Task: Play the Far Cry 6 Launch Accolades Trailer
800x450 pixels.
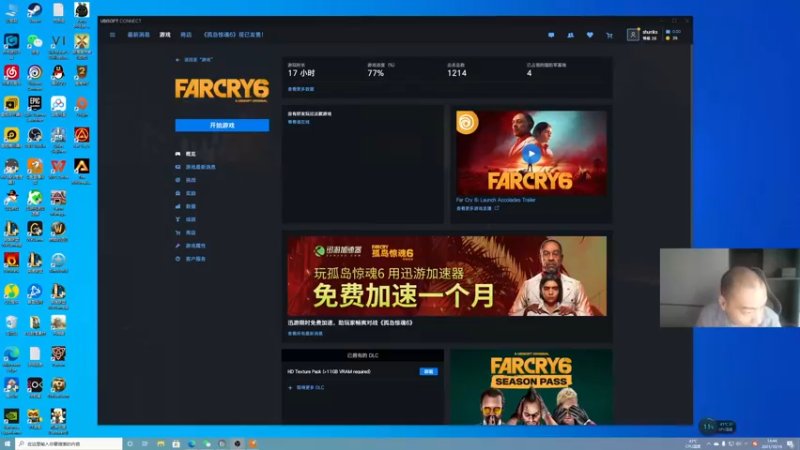Action: click(x=531, y=154)
